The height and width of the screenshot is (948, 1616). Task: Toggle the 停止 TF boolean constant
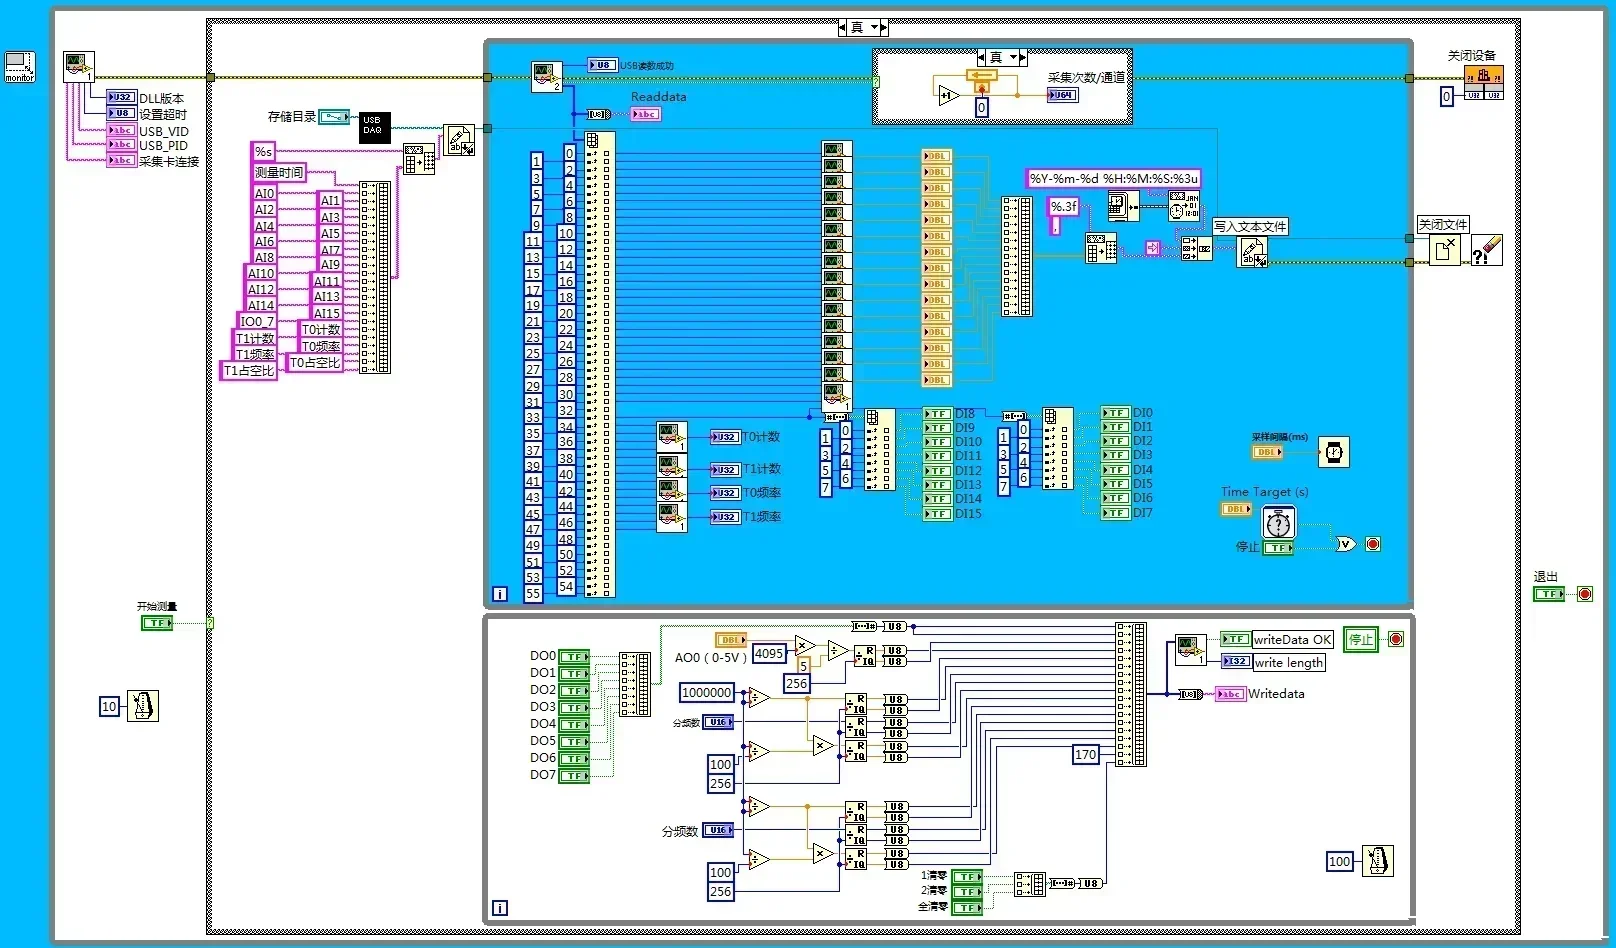click(1278, 548)
